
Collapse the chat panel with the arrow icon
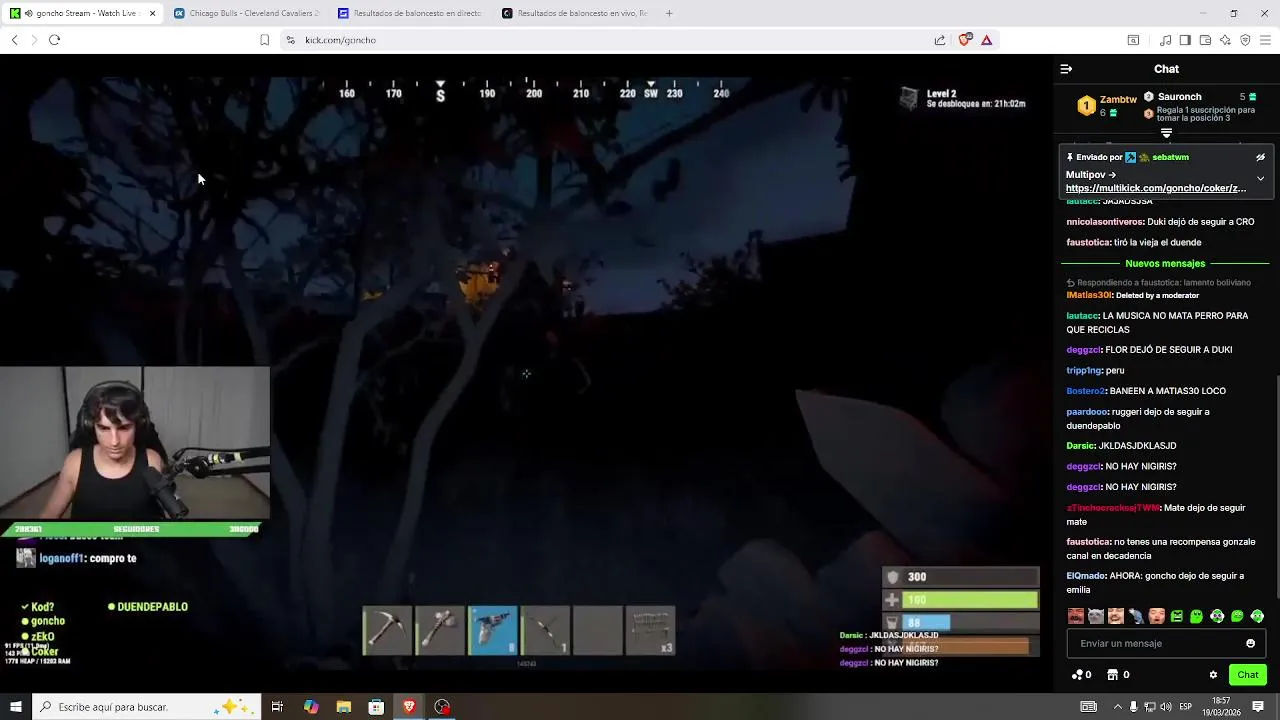(1066, 69)
